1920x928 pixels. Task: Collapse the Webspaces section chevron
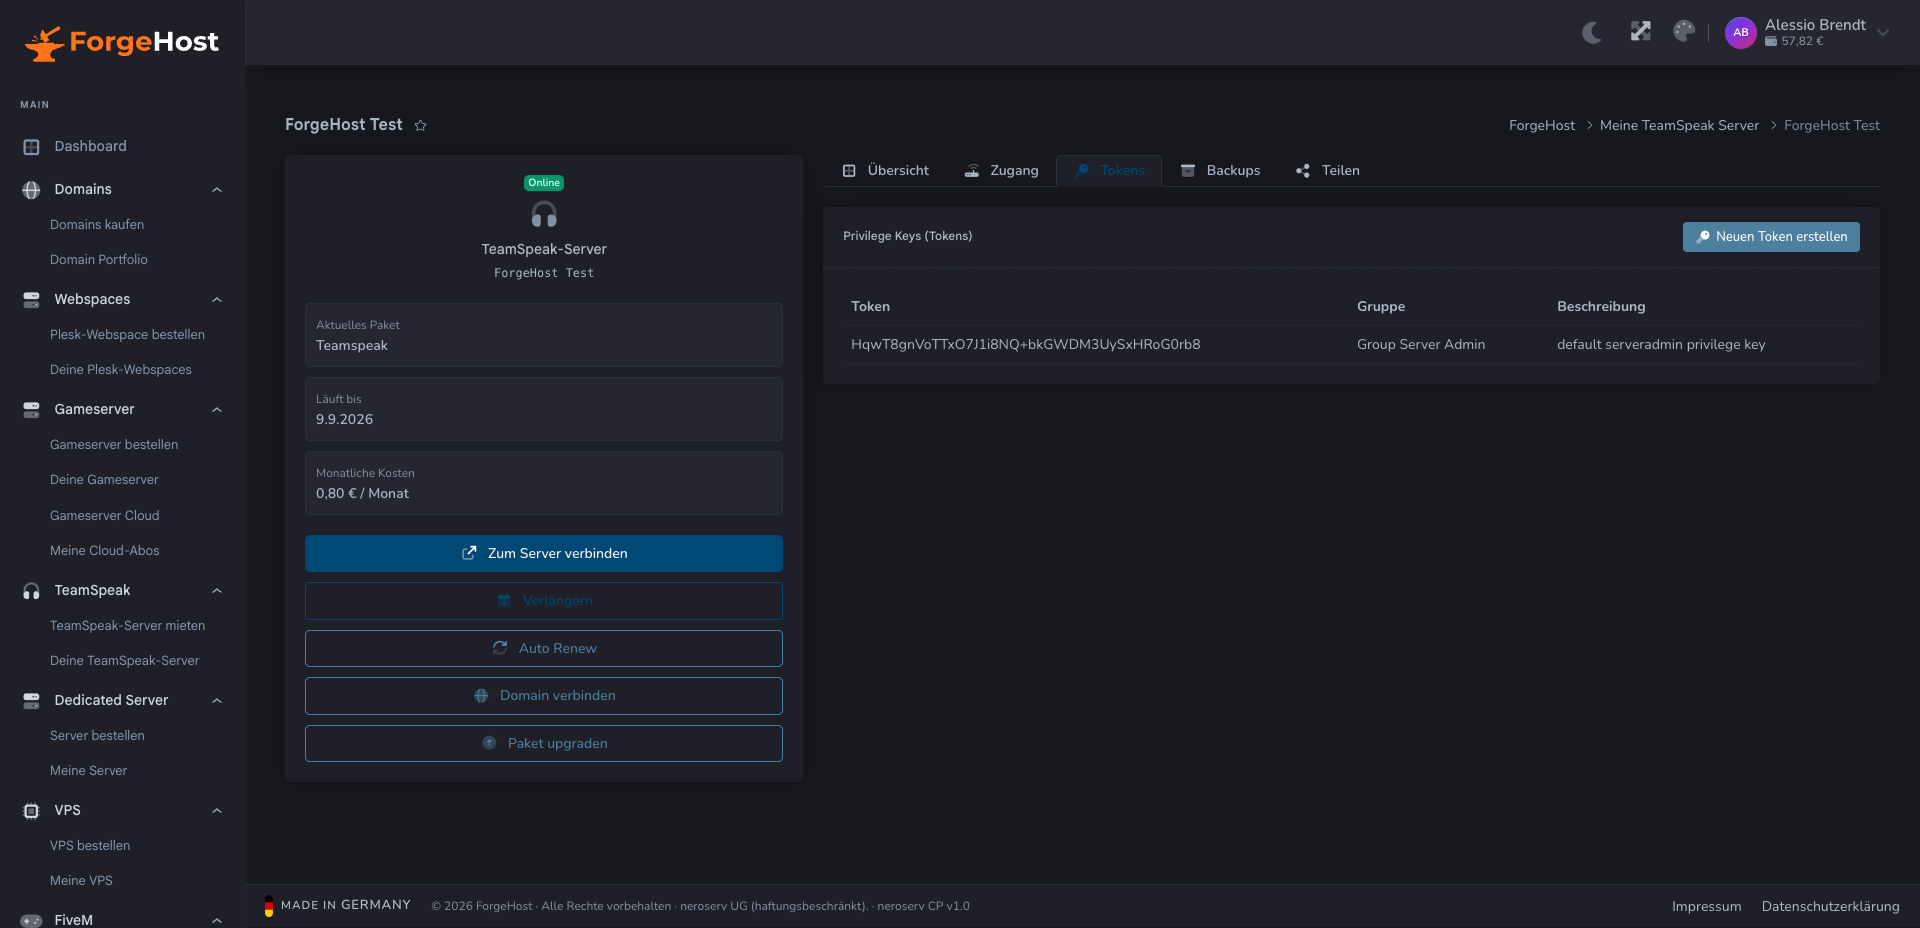click(x=217, y=300)
